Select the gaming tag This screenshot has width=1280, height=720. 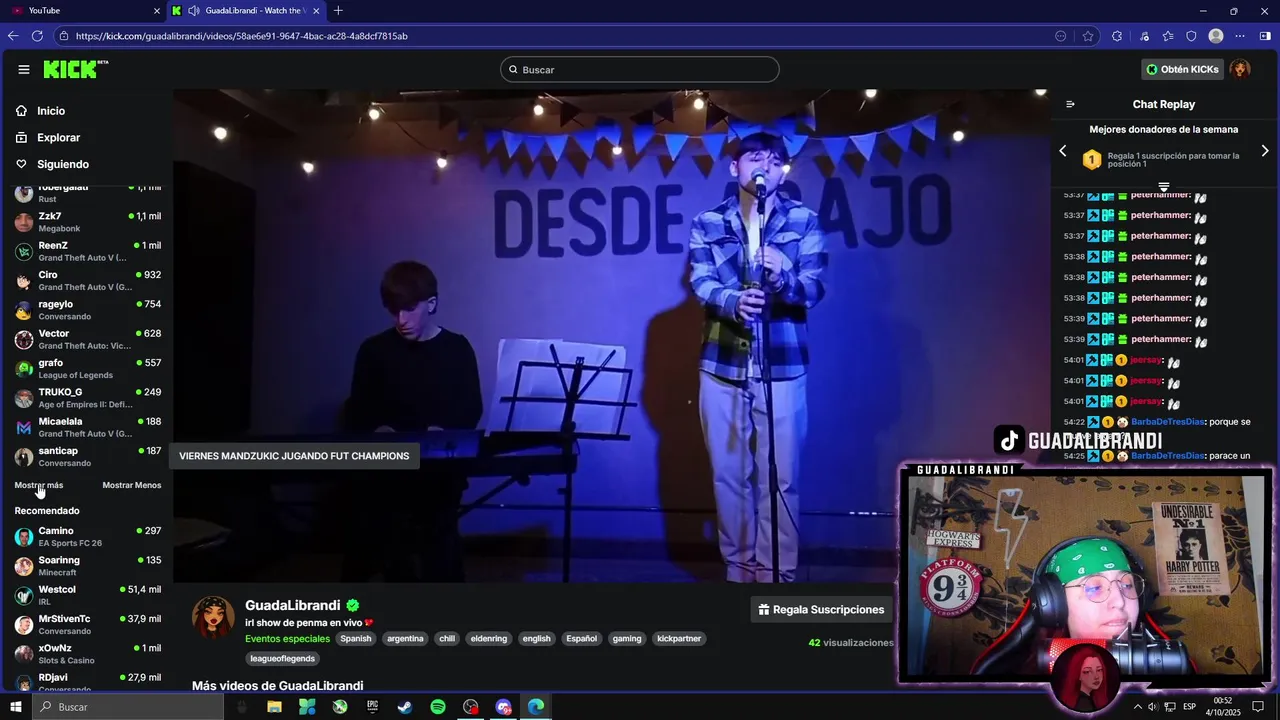point(627,638)
